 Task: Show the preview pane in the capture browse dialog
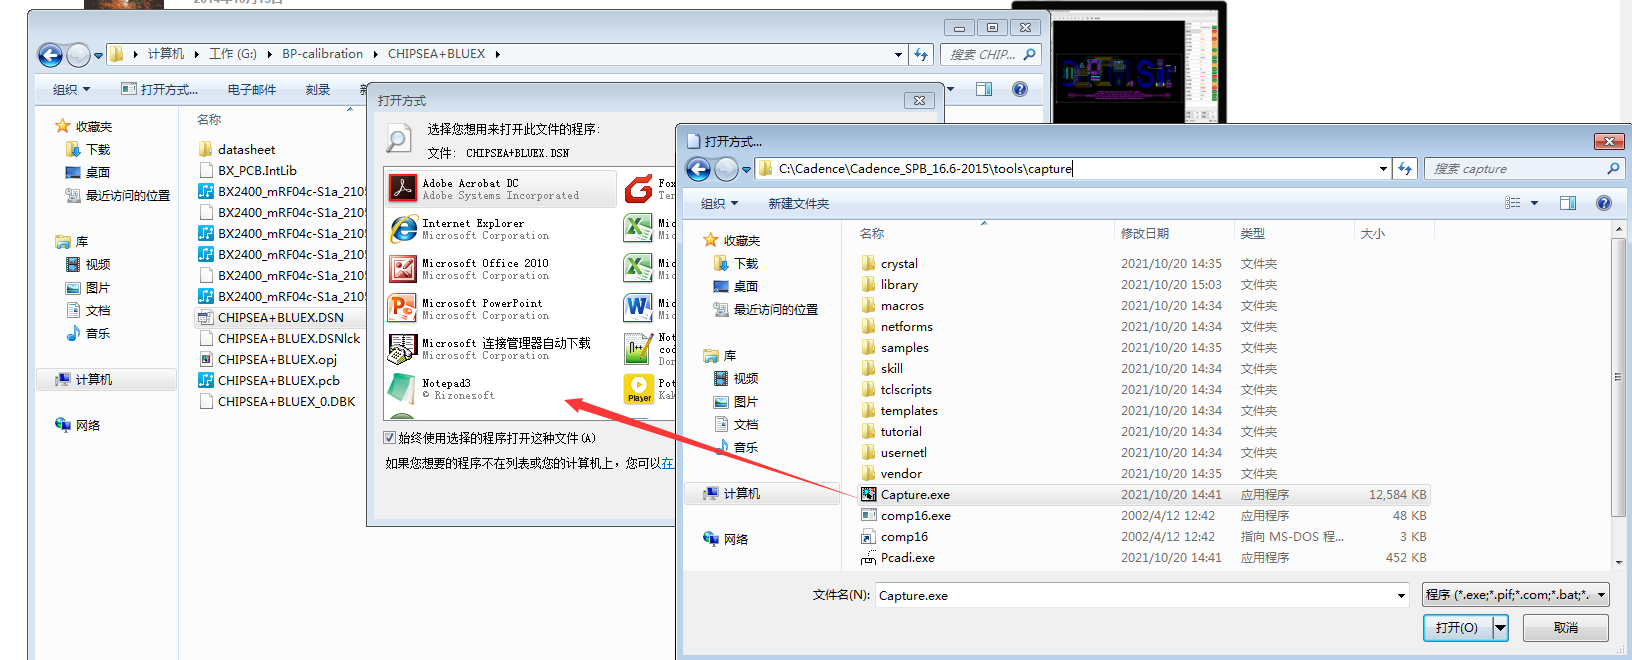[1568, 203]
